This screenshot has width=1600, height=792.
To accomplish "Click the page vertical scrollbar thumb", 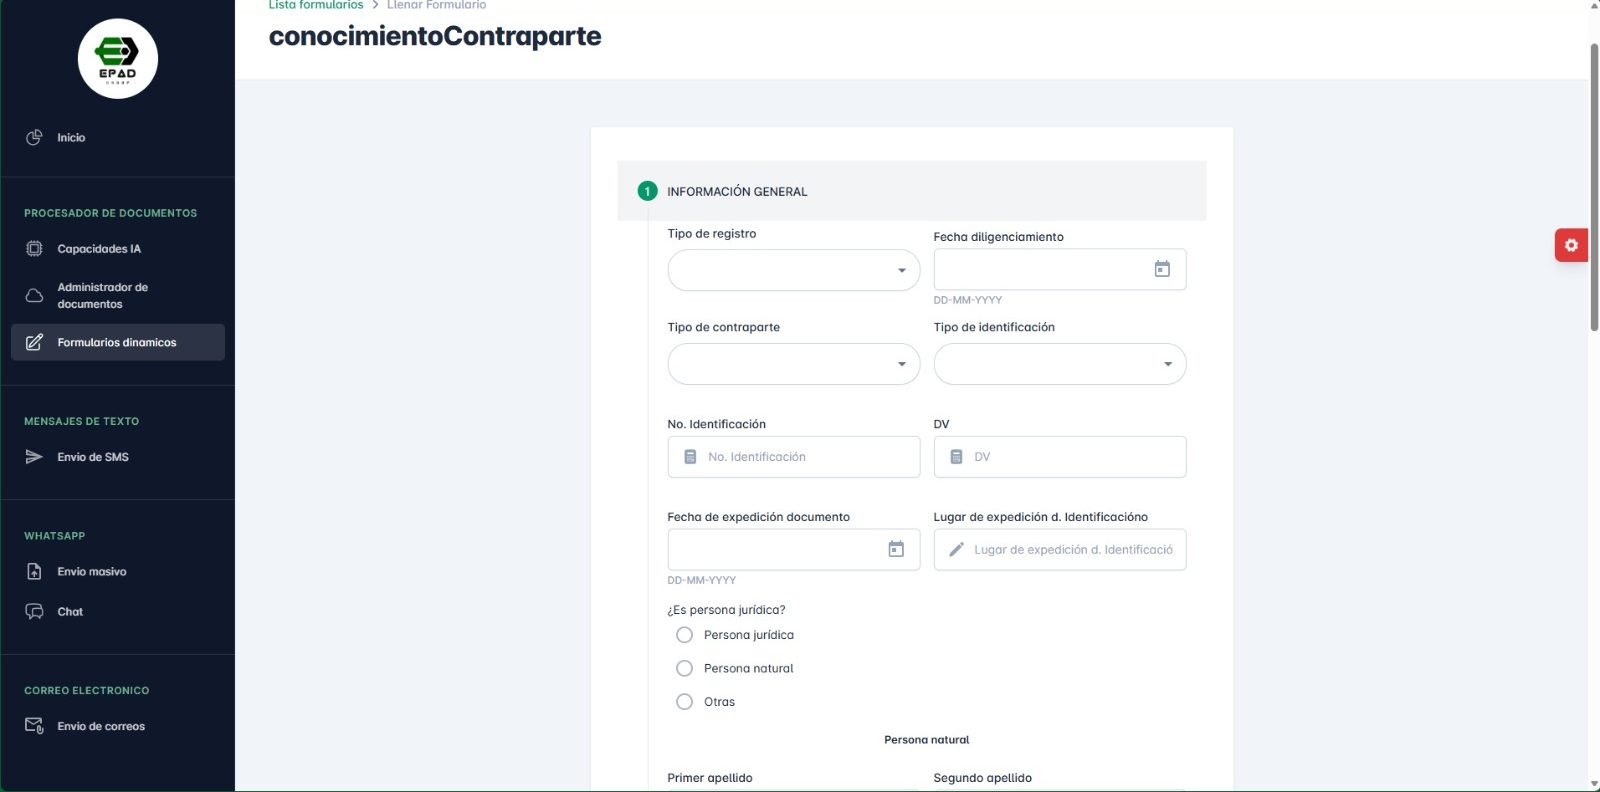I will coord(1594,187).
